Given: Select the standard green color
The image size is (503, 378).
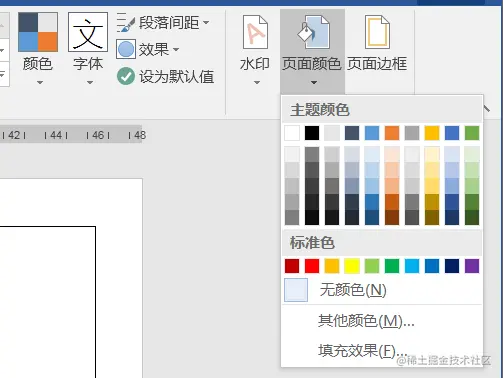Looking at the screenshot, I should pos(392,266).
